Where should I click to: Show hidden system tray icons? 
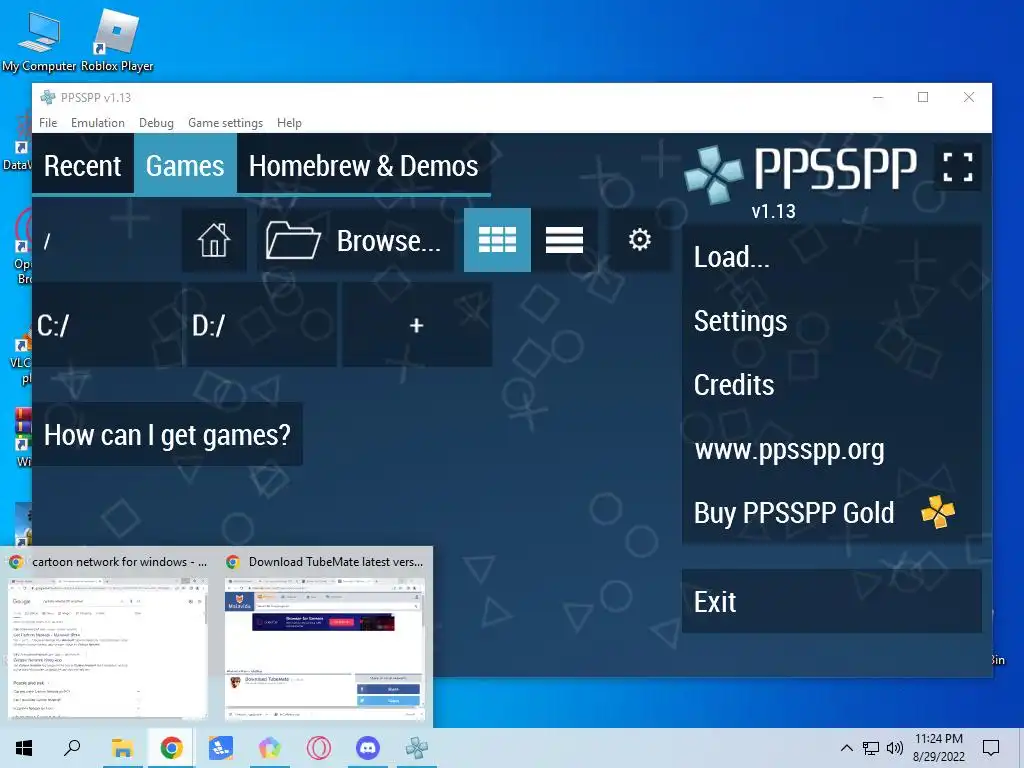point(846,748)
